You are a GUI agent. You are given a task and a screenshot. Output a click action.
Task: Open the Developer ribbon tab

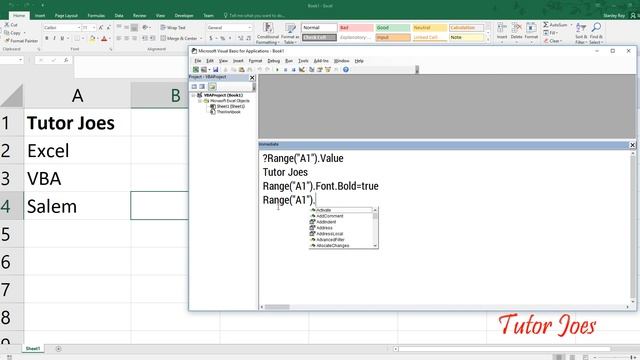(184, 16)
